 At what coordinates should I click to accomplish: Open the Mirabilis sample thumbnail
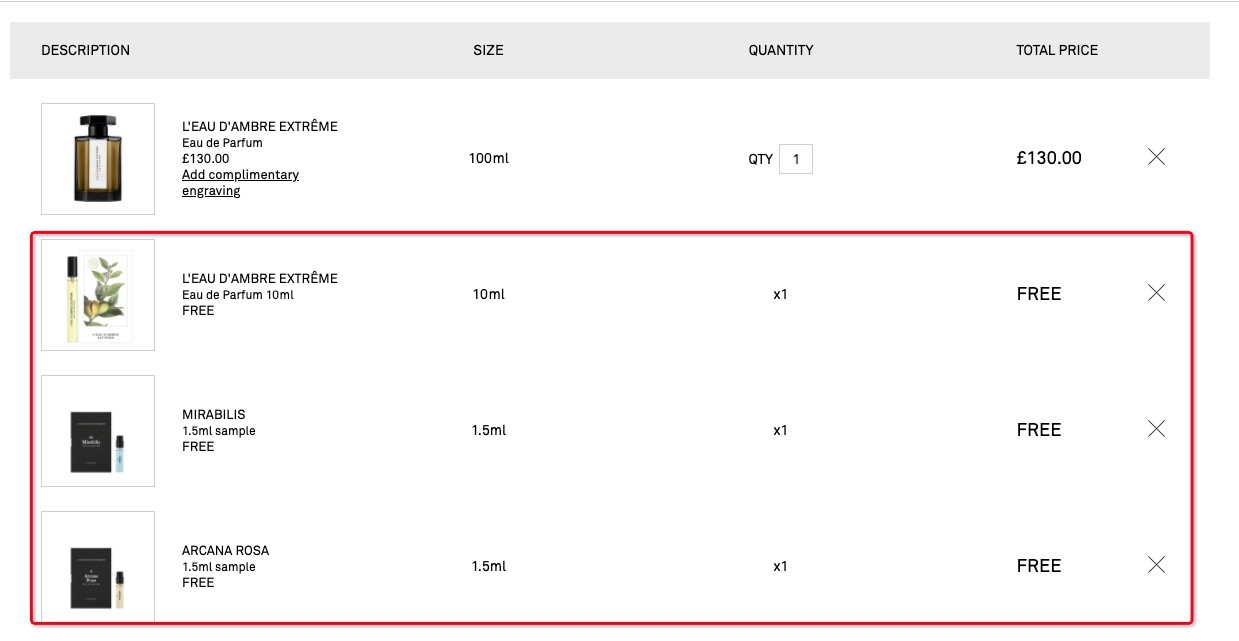pyautogui.click(x=98, y=431)
